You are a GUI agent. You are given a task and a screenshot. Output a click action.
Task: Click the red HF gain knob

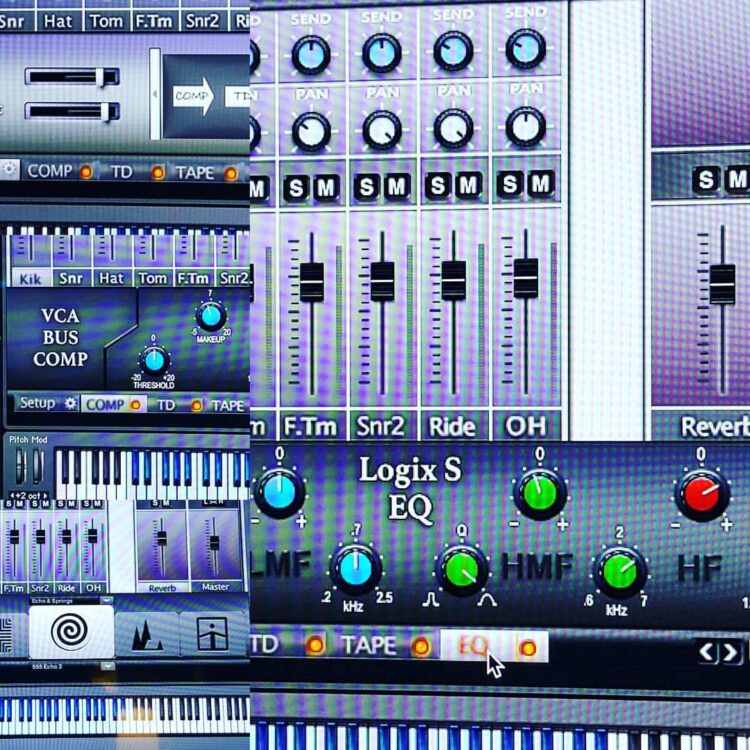point(702,493)
